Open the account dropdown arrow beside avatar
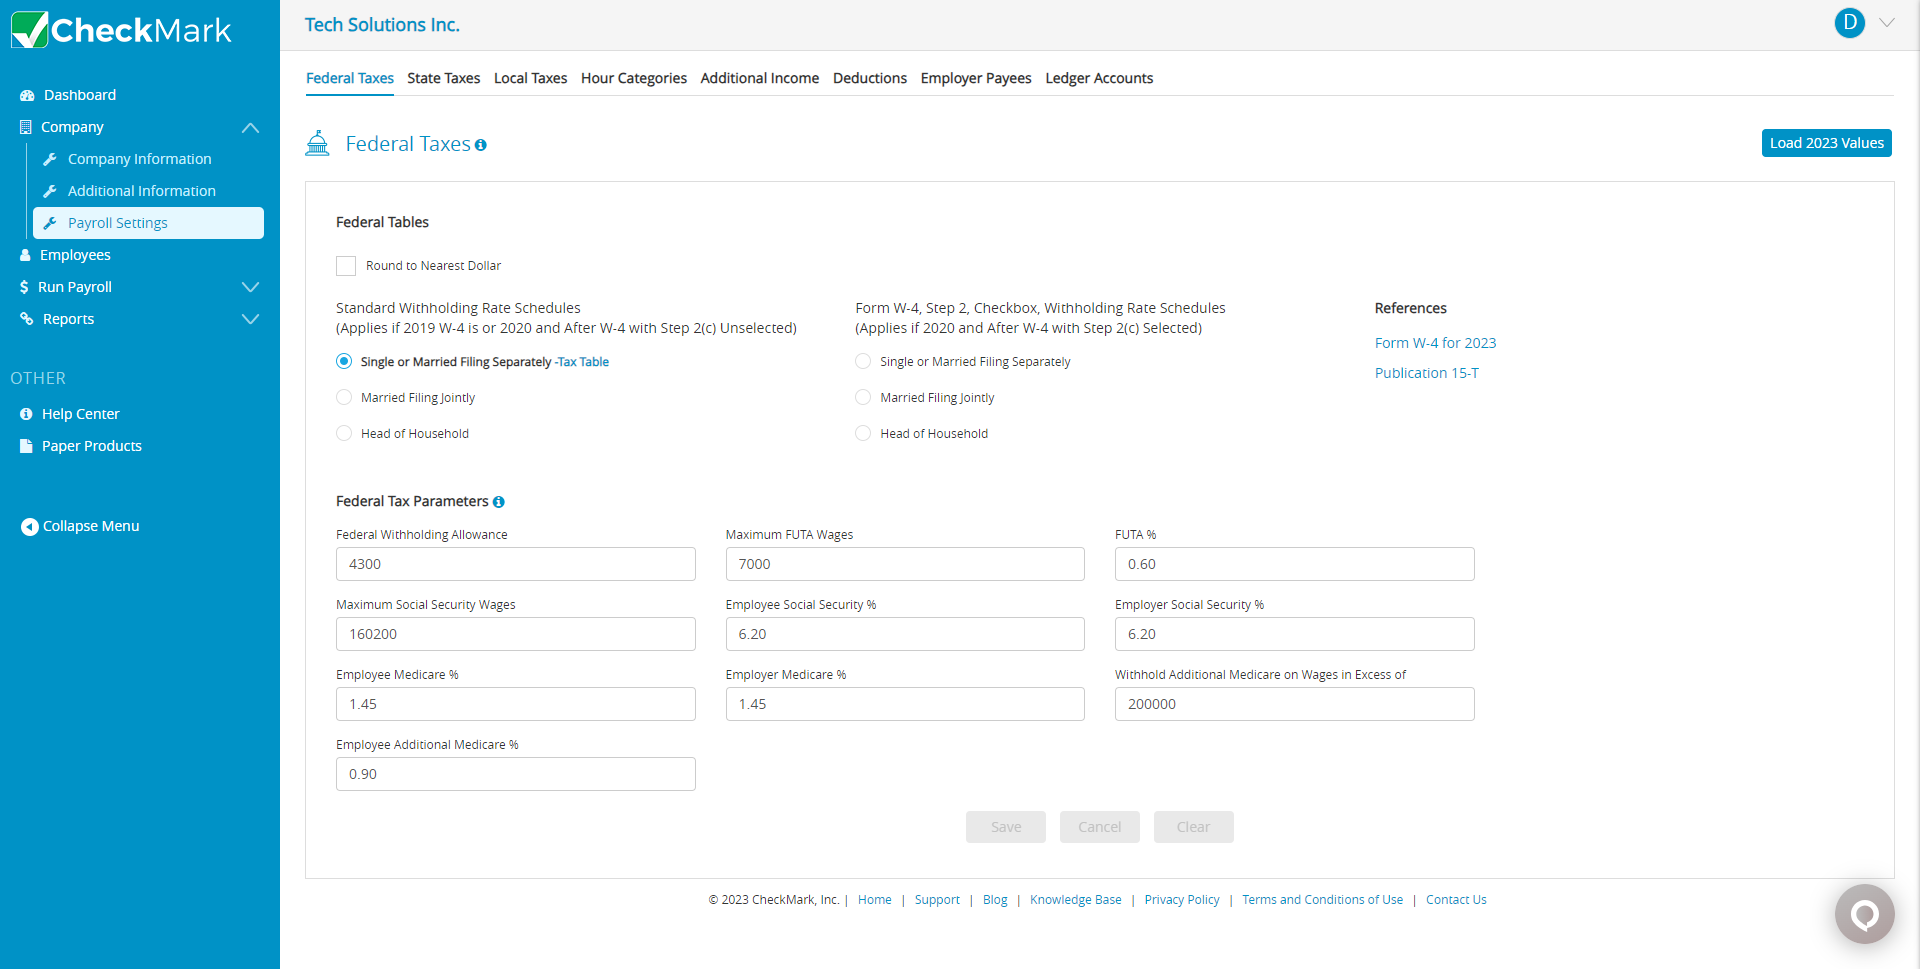This screenshot has height=969, width=1920. tap(1887, 23)
